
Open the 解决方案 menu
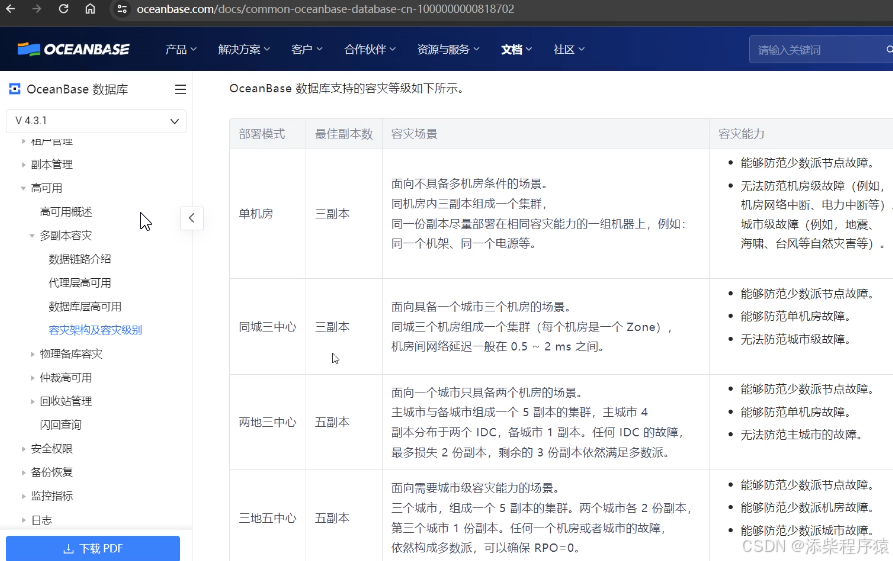pos(244,50)
